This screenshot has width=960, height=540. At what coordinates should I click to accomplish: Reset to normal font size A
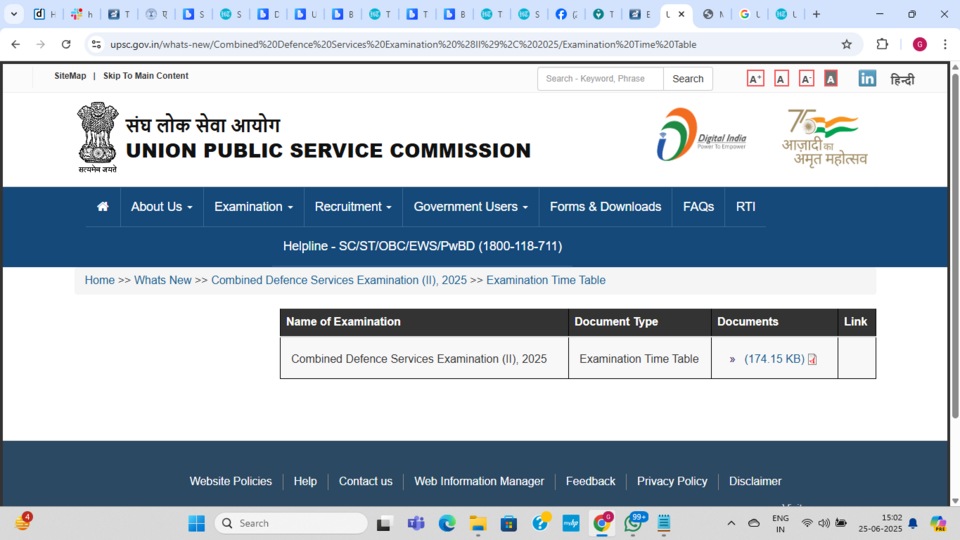click(781, 79)
